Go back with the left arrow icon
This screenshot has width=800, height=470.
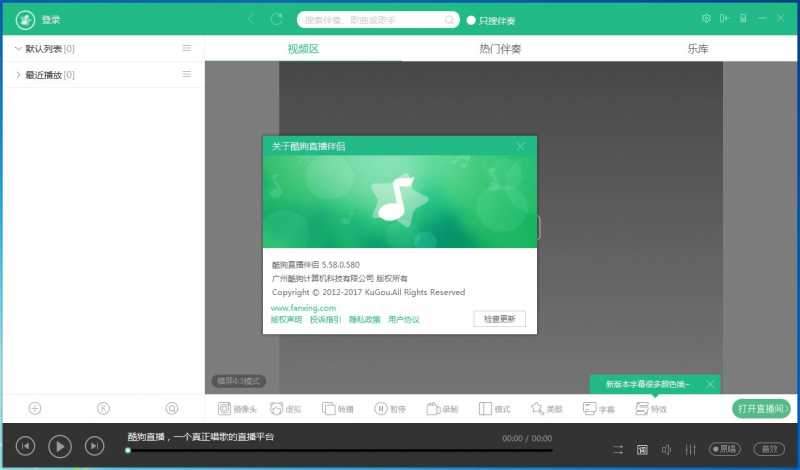252,19
